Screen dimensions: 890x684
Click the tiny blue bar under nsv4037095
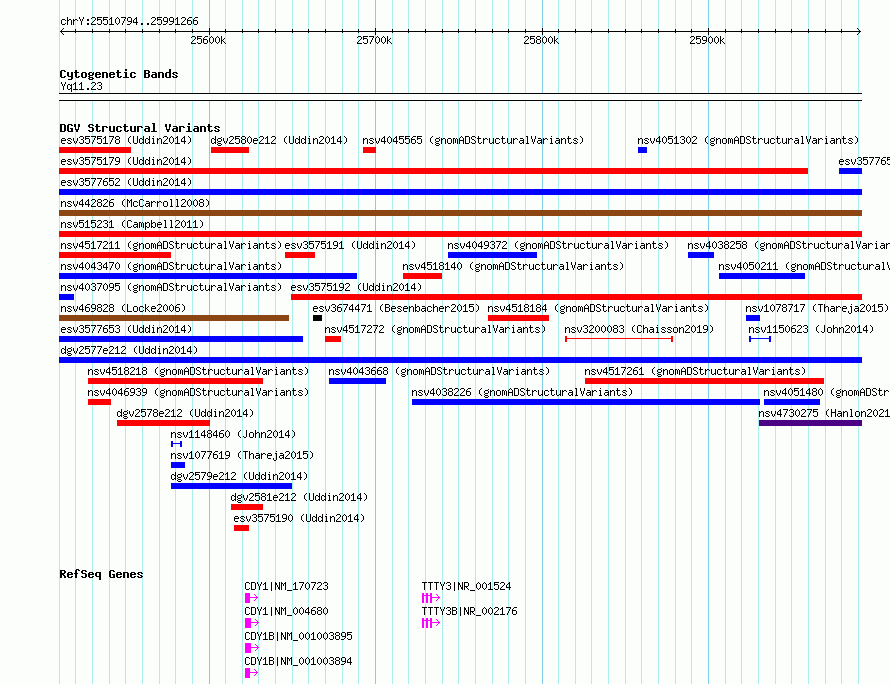click(x=66, y=297)
